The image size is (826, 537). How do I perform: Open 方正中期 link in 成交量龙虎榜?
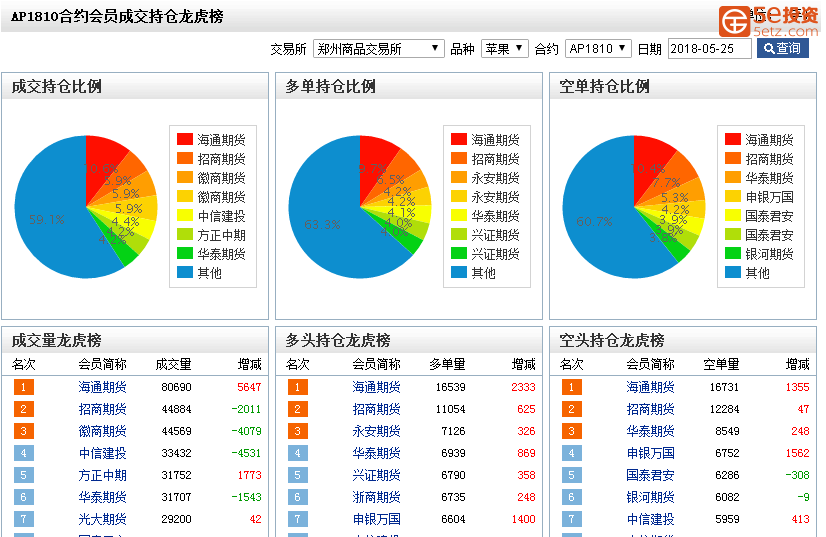coord(103,475)
